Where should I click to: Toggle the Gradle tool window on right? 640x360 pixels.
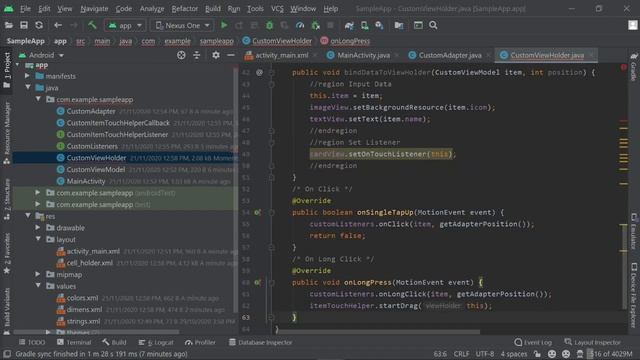634,67
